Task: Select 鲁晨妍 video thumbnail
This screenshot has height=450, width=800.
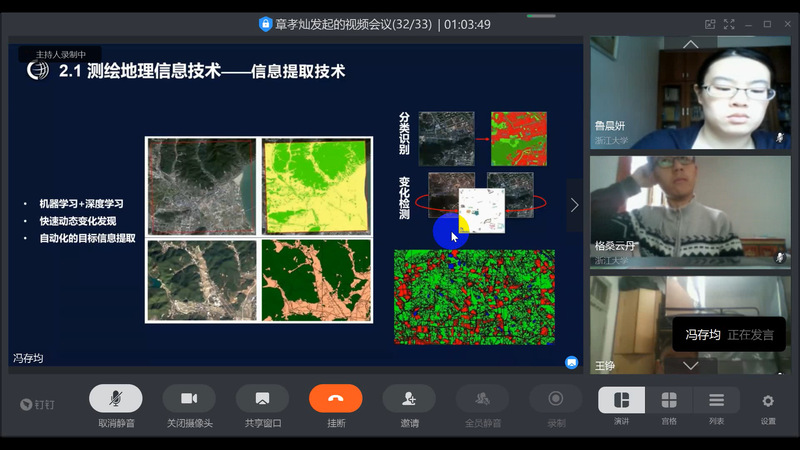Action: [690, 95]
